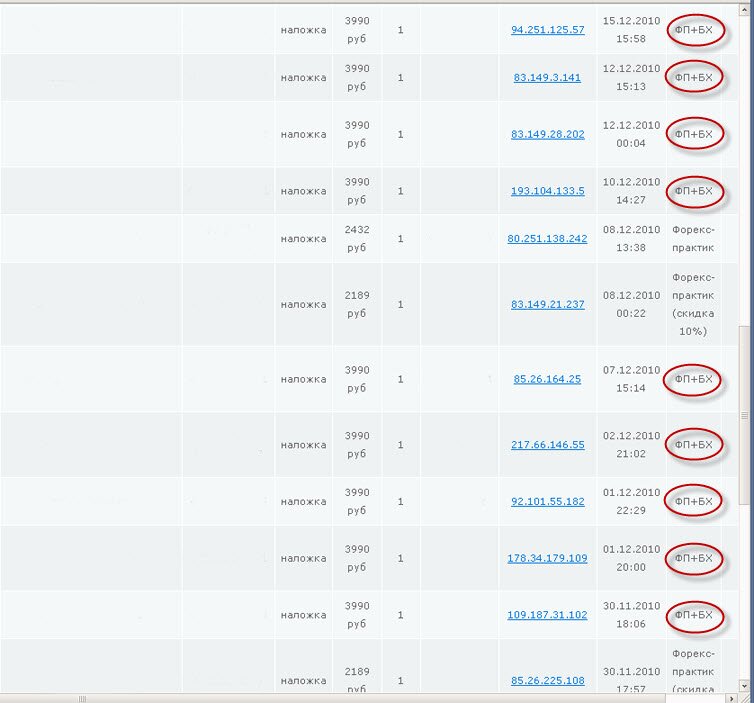The width and height of the screenshot is (754, 703).
Task: Open the 83.149.28.202 IP address
Action: pyautogui.click(x=547, y=134)
